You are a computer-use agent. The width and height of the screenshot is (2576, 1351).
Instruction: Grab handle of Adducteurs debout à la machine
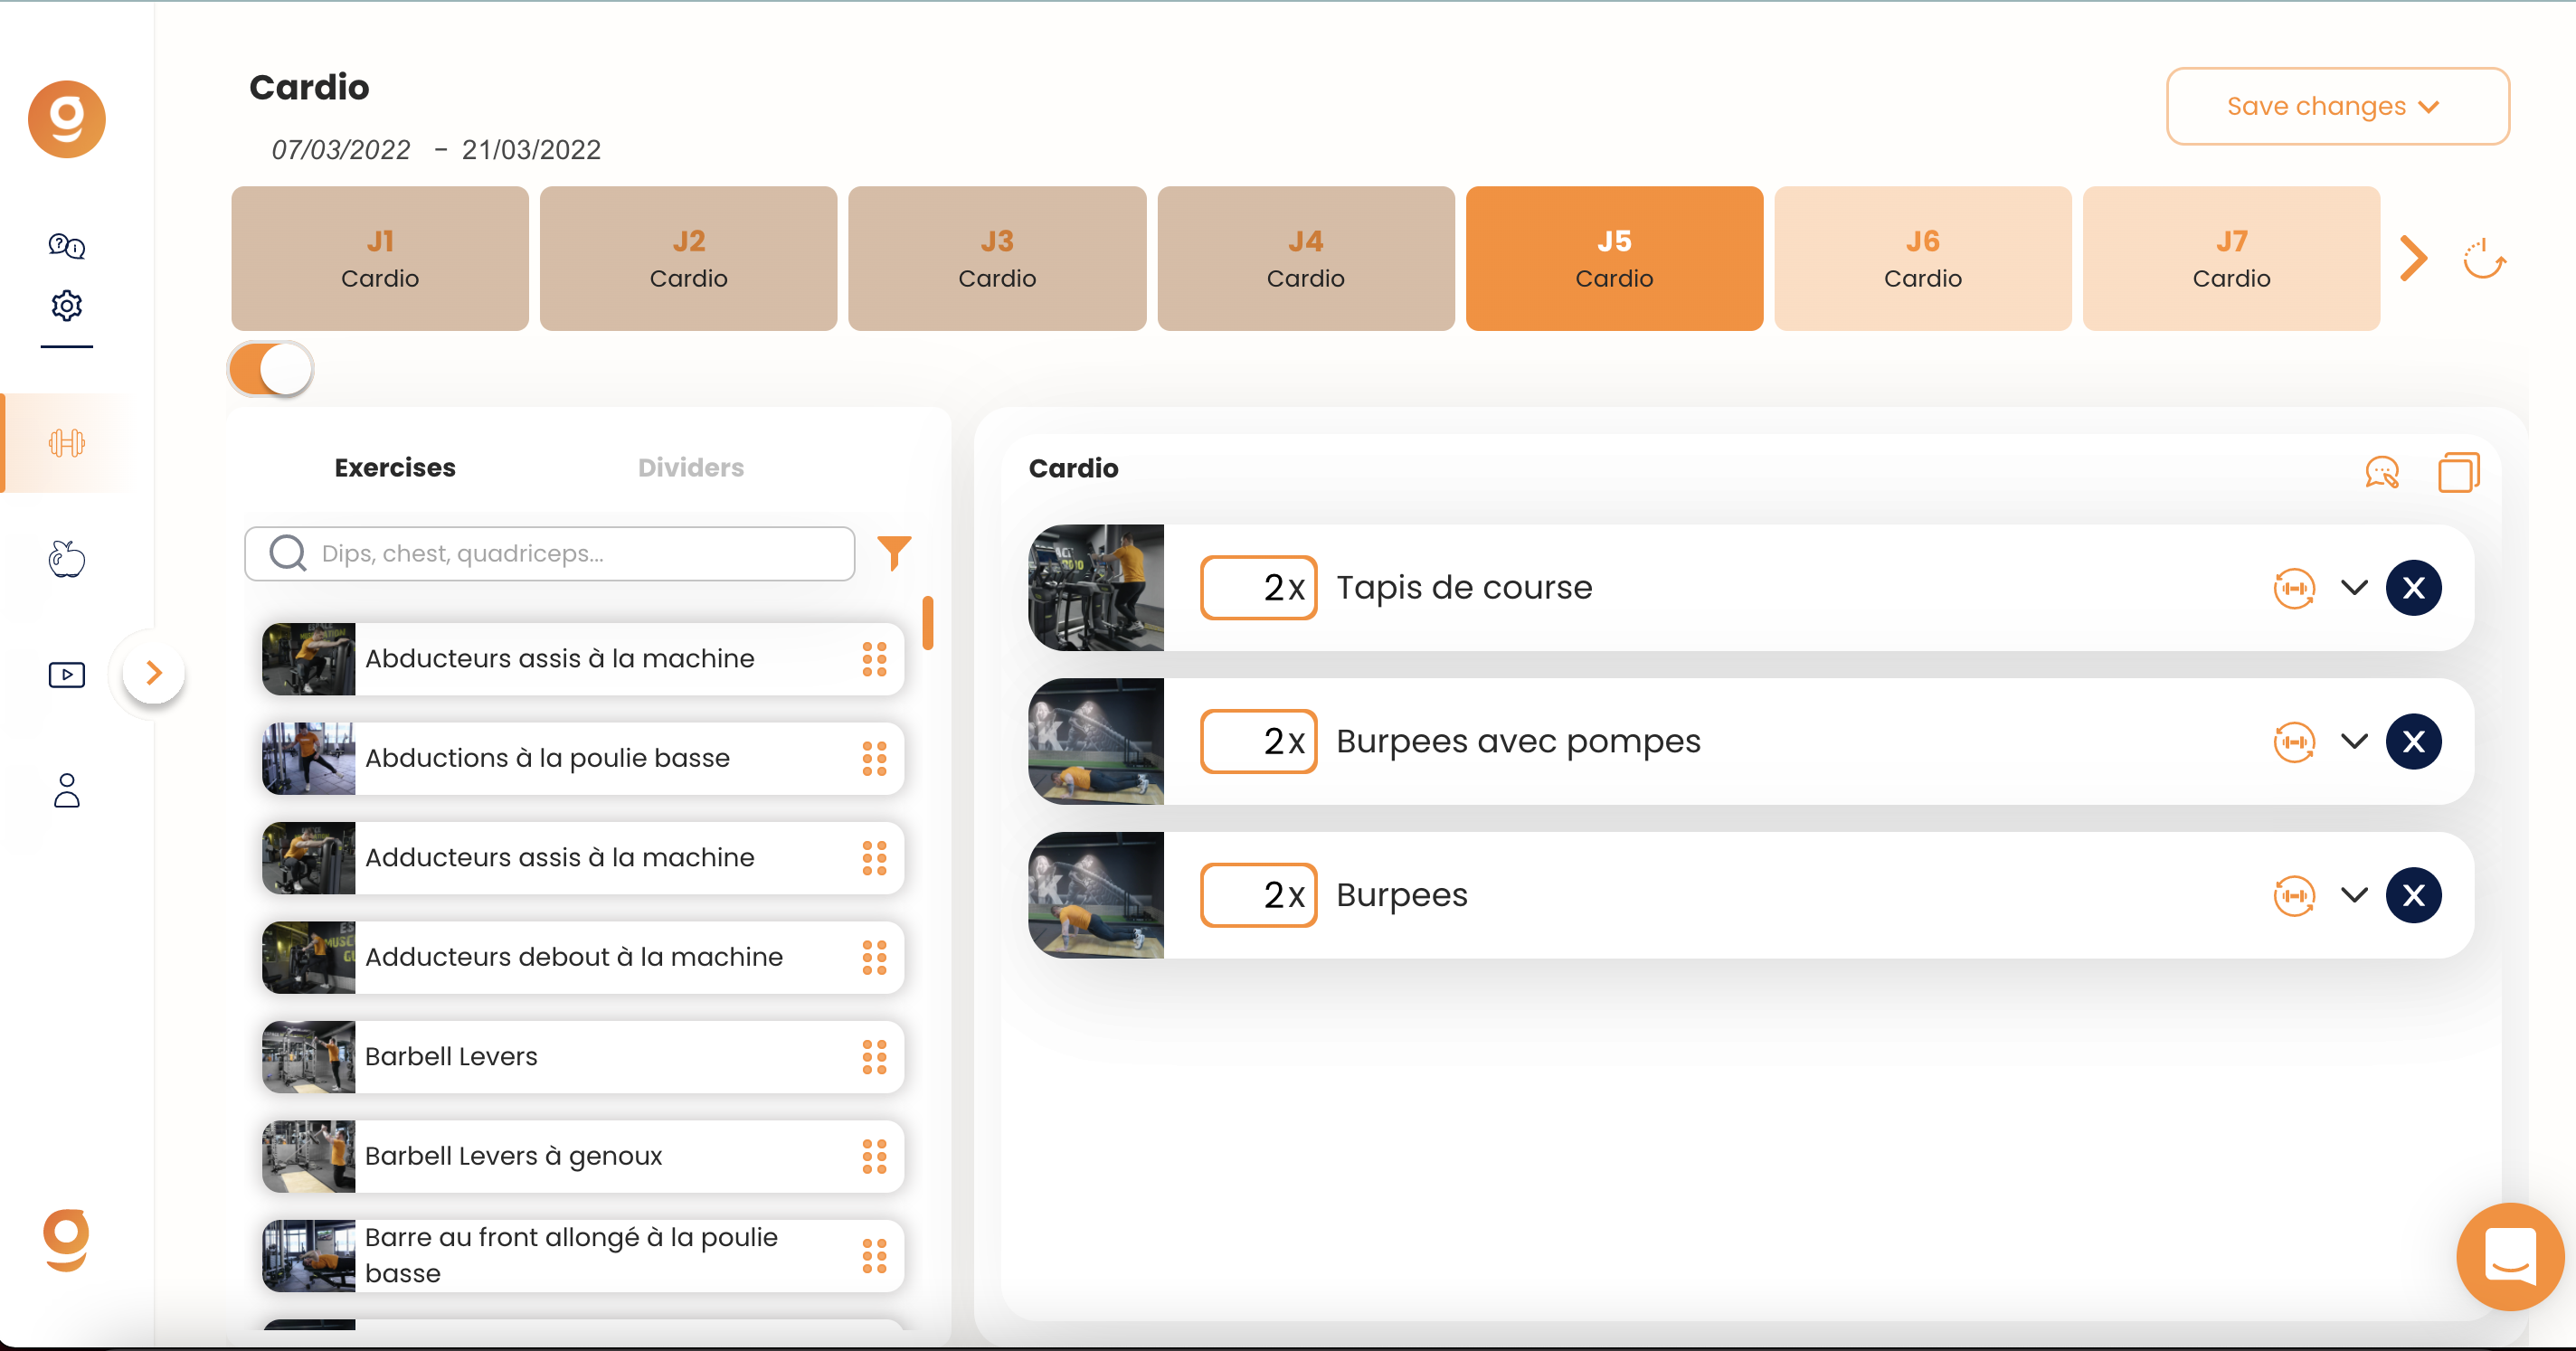[x=875, y=958]
